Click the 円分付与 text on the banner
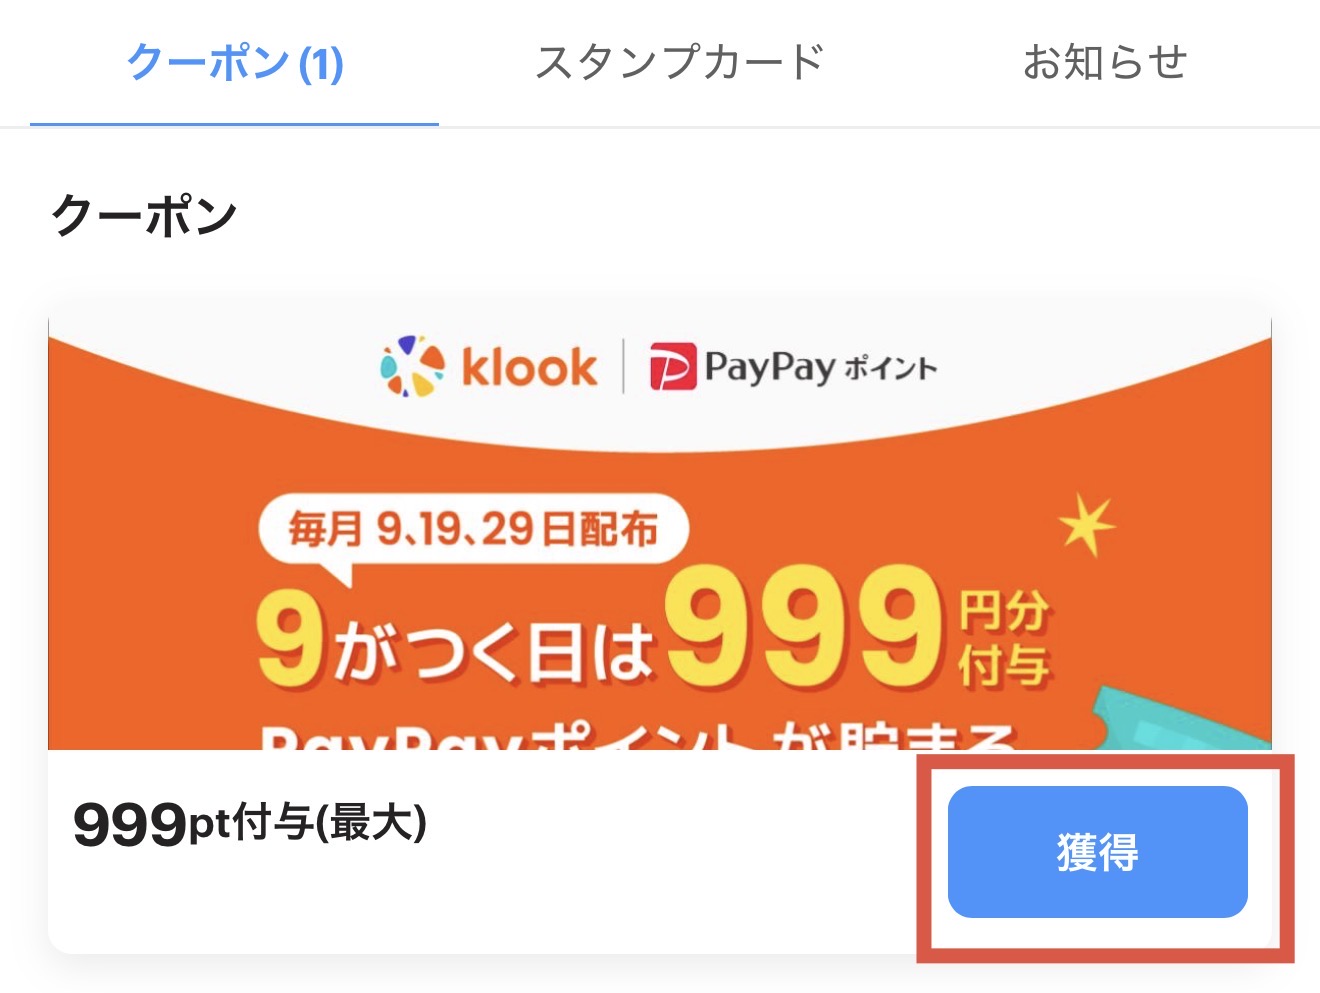Screen dimensions: 1320x993 (x=1002, y=638)
